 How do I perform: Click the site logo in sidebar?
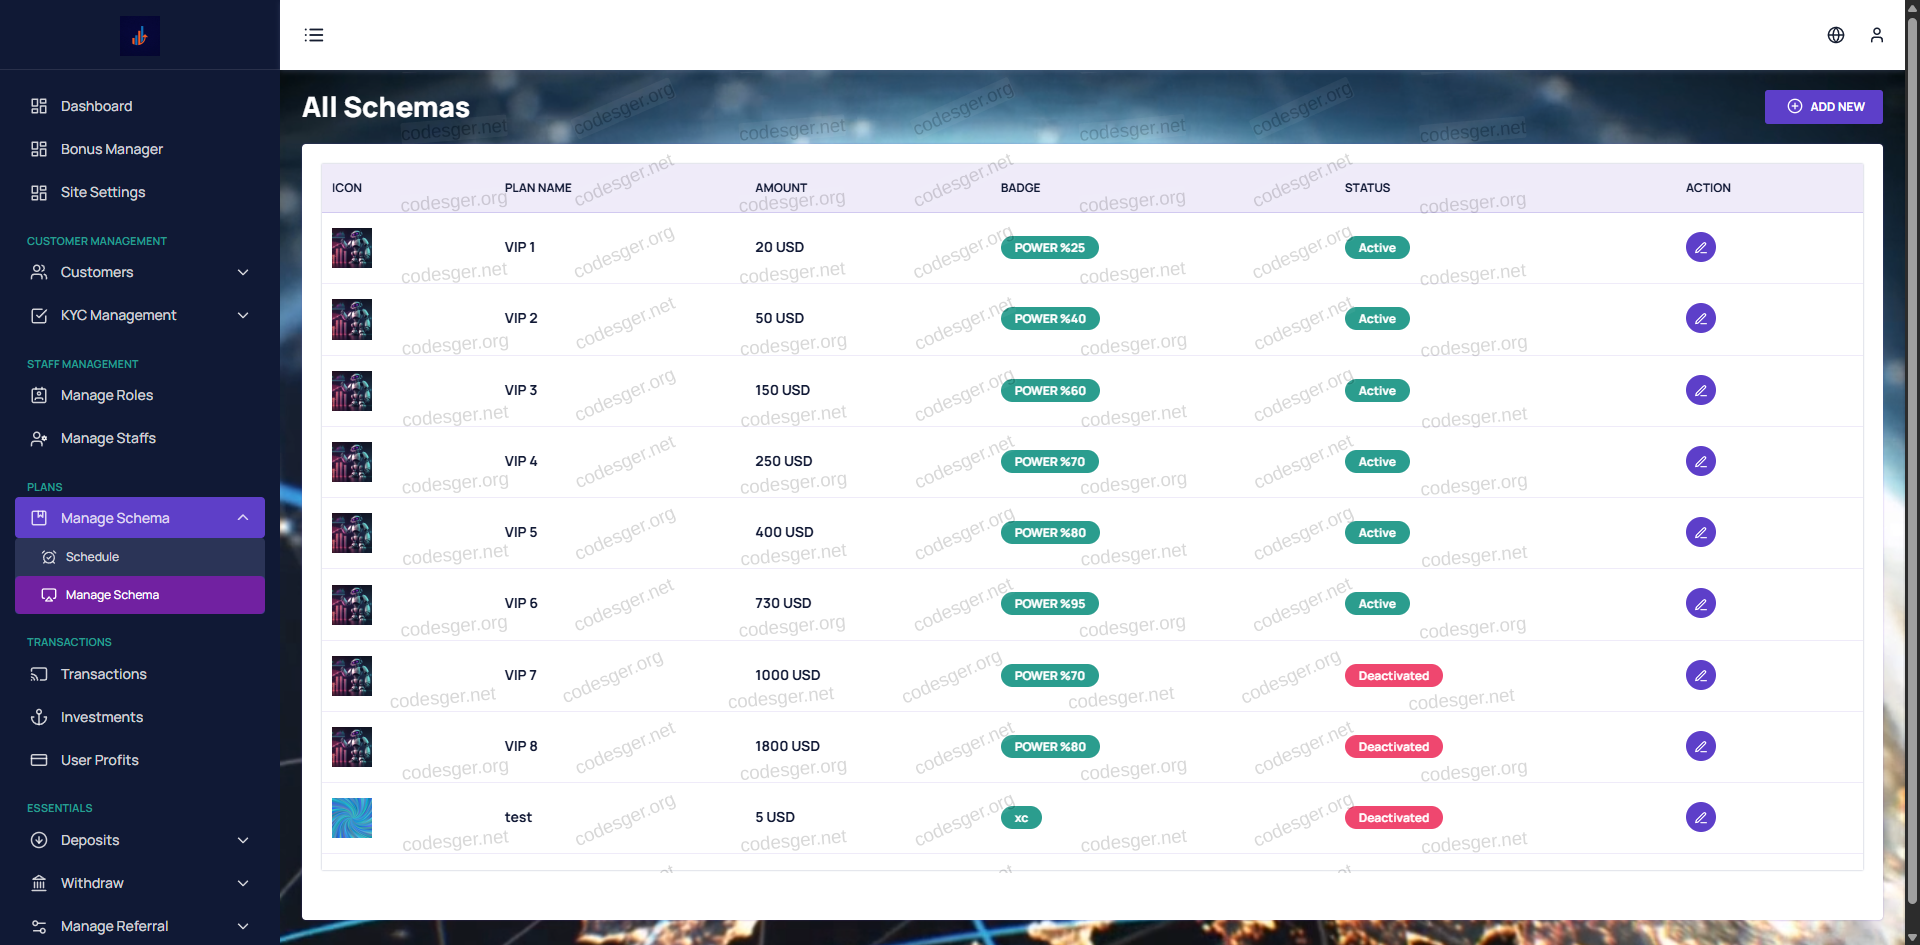click(140, 36)
